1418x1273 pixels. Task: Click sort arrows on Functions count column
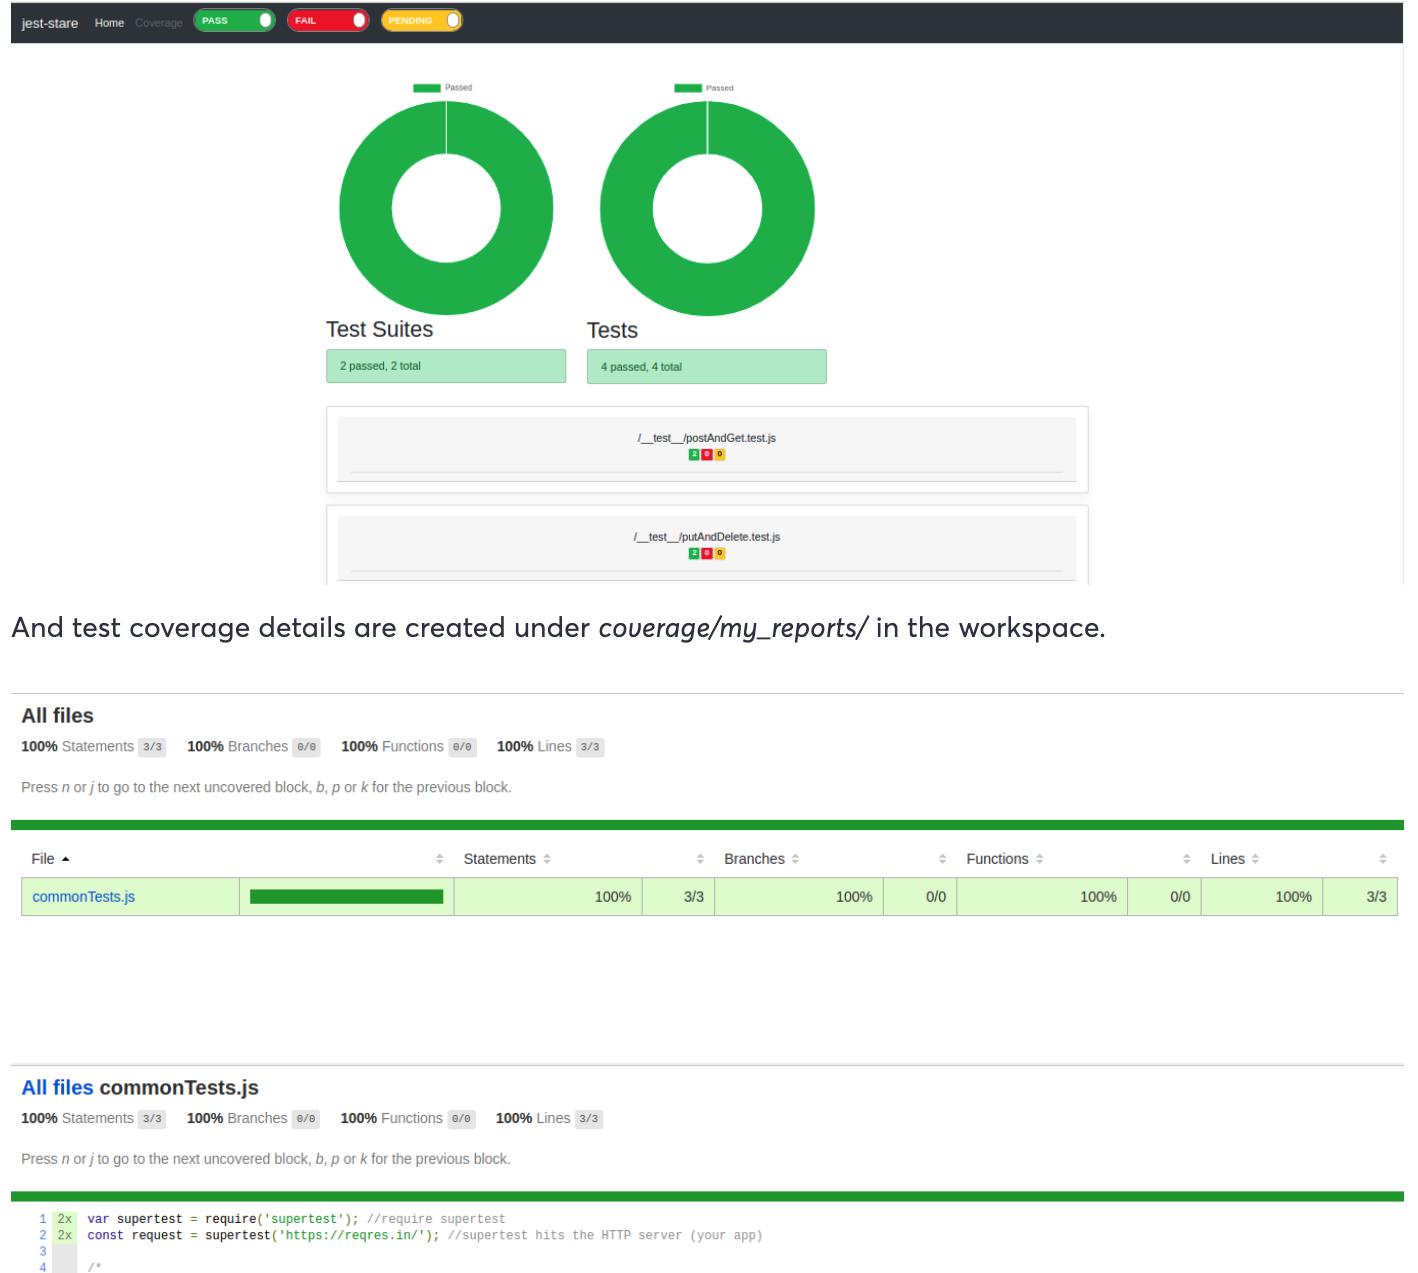coord(1187,859)
